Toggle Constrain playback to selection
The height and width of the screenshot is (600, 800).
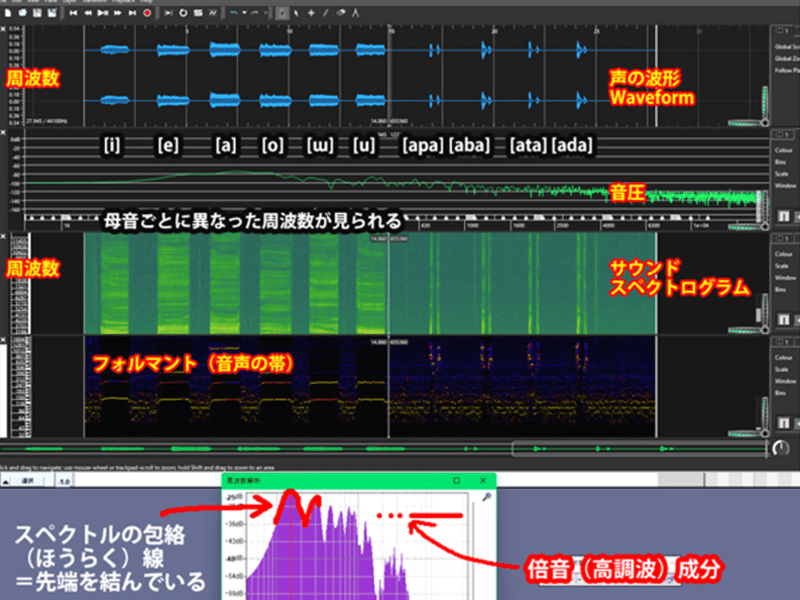pos(169,14)
